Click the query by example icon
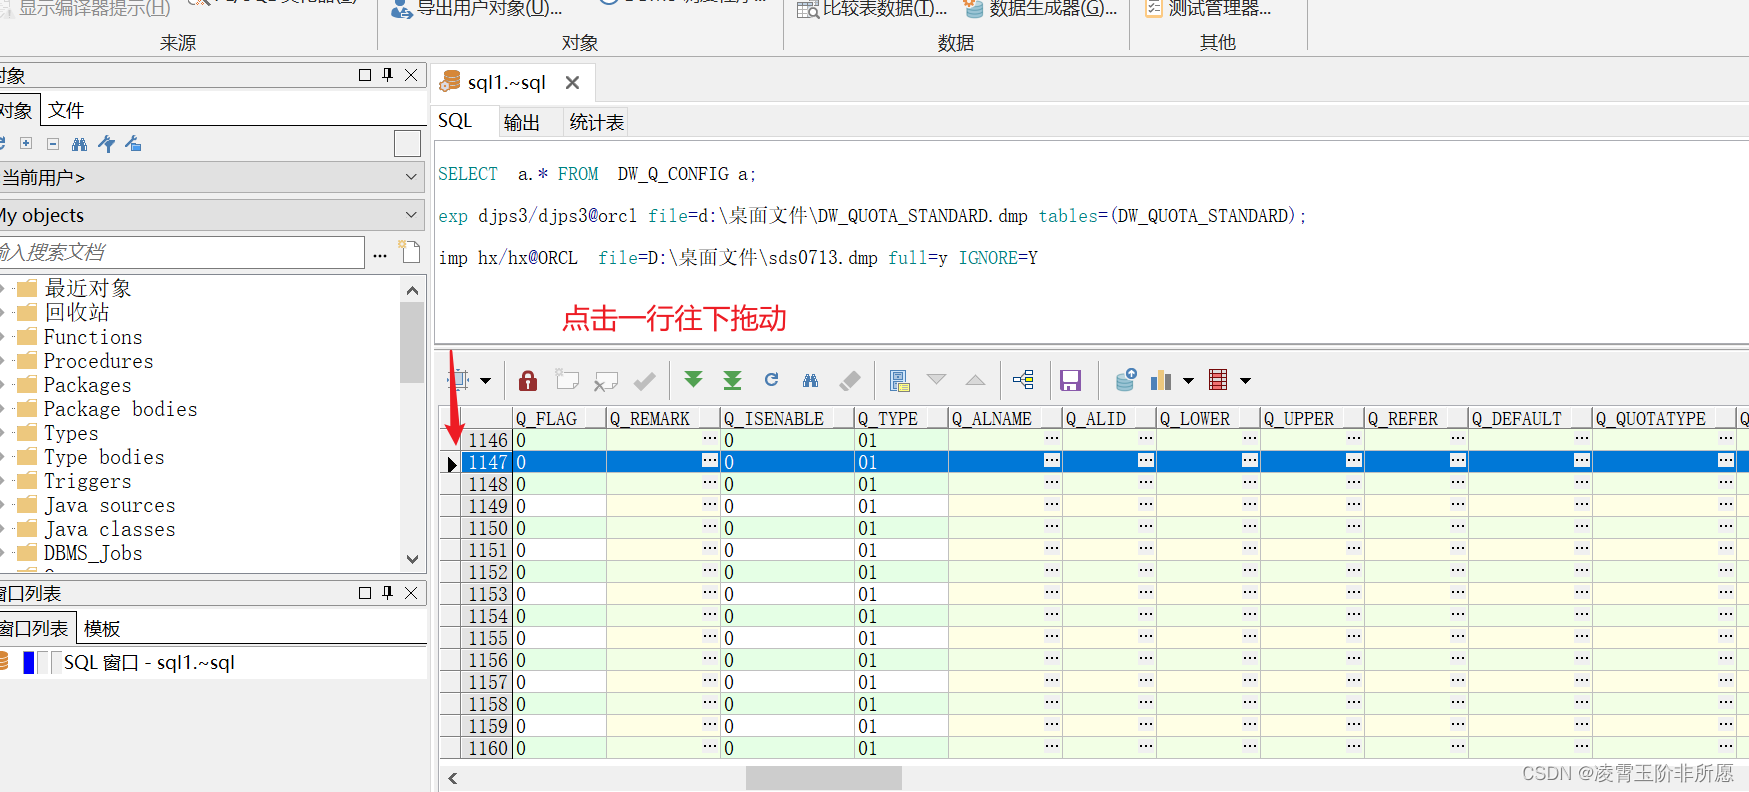This screenshot has width=1749, height=792. coord(899,380)
